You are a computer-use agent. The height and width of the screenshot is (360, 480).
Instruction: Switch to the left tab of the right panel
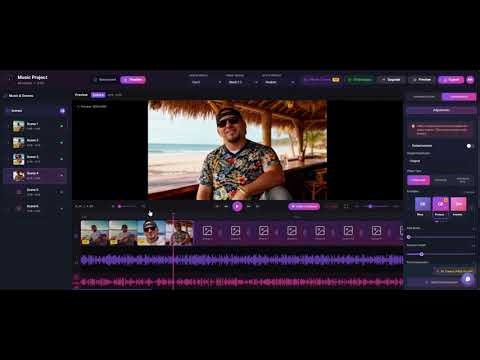(424, 97)
